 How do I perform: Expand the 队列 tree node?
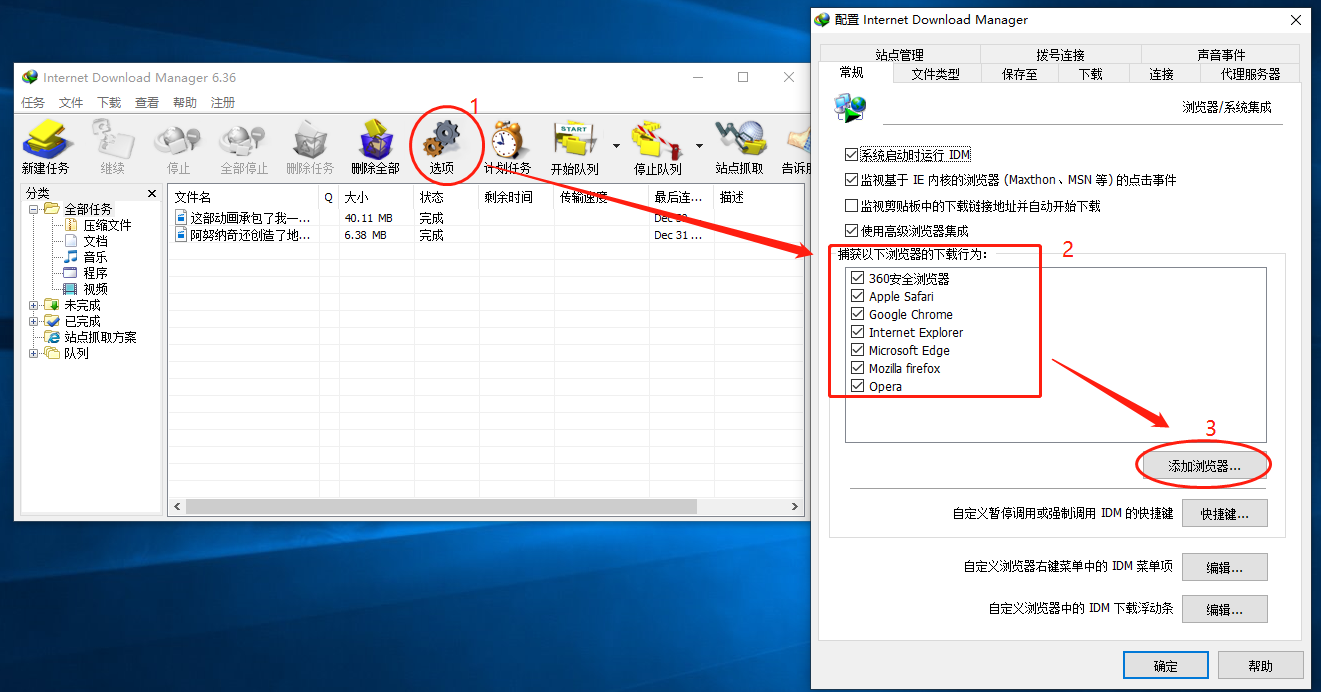(x=34, y=353)
